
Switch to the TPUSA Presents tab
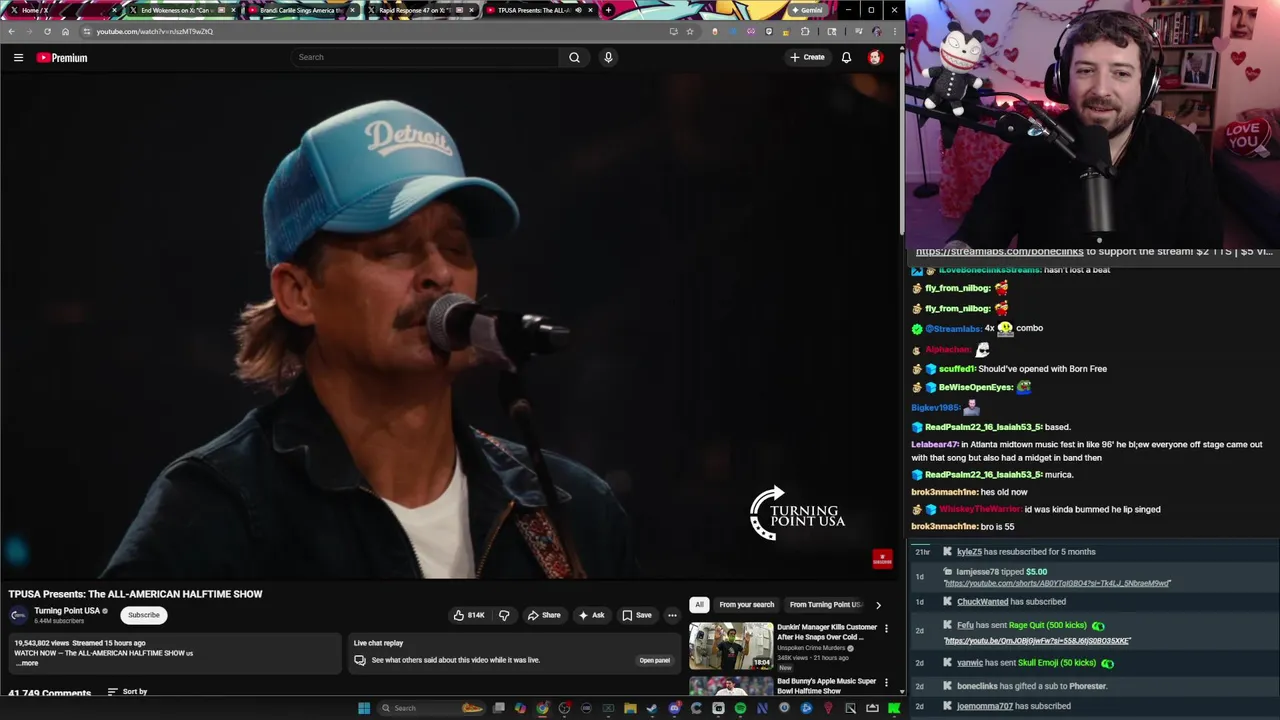point(538,10)
